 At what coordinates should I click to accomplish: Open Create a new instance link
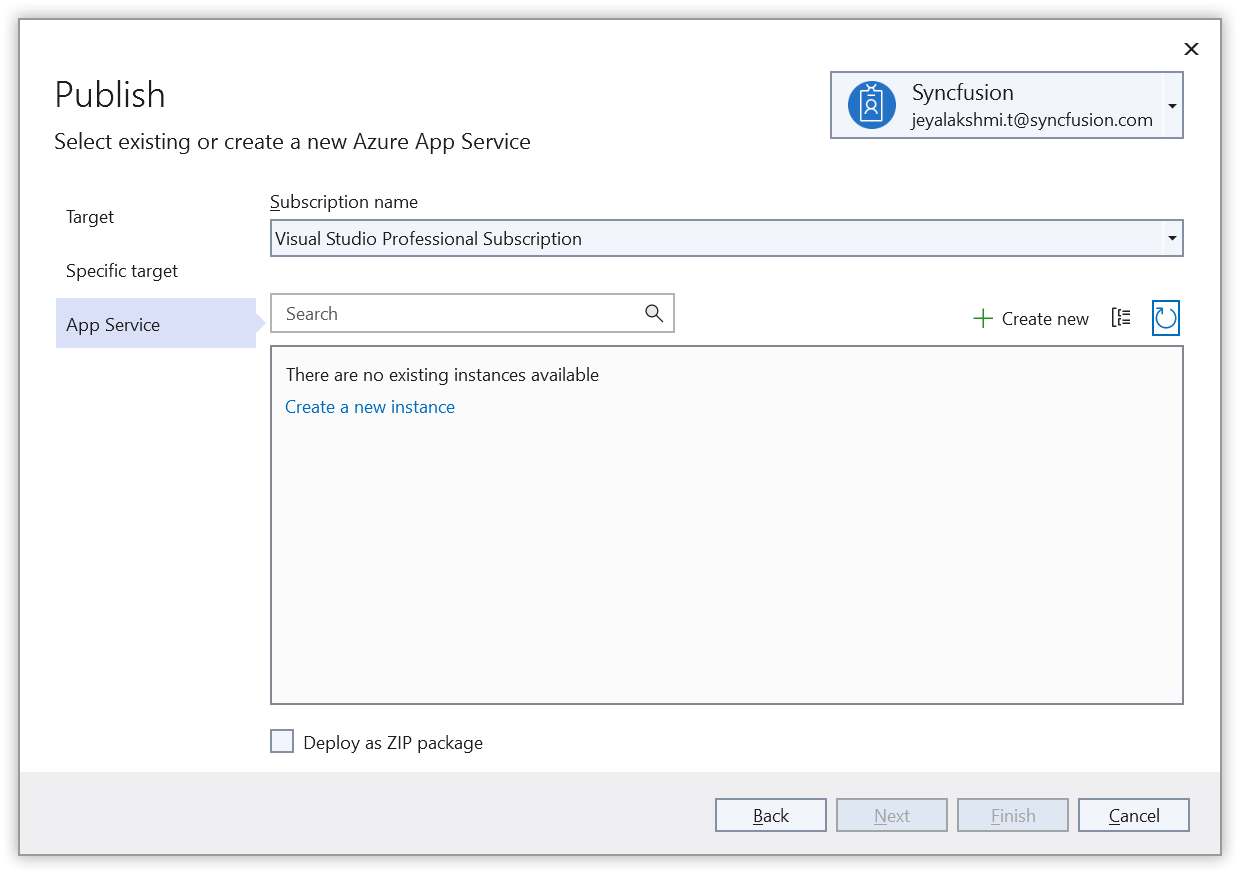click(369, 406)
